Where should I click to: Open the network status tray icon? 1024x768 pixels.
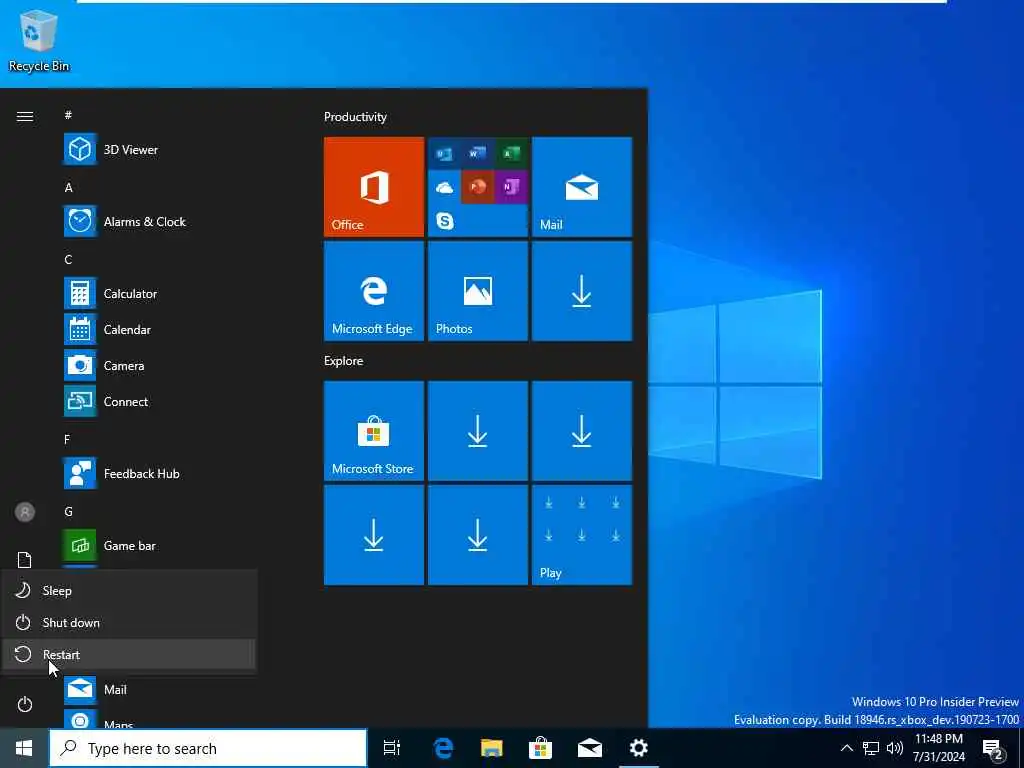pyautogui.click(x=871, y=748)
